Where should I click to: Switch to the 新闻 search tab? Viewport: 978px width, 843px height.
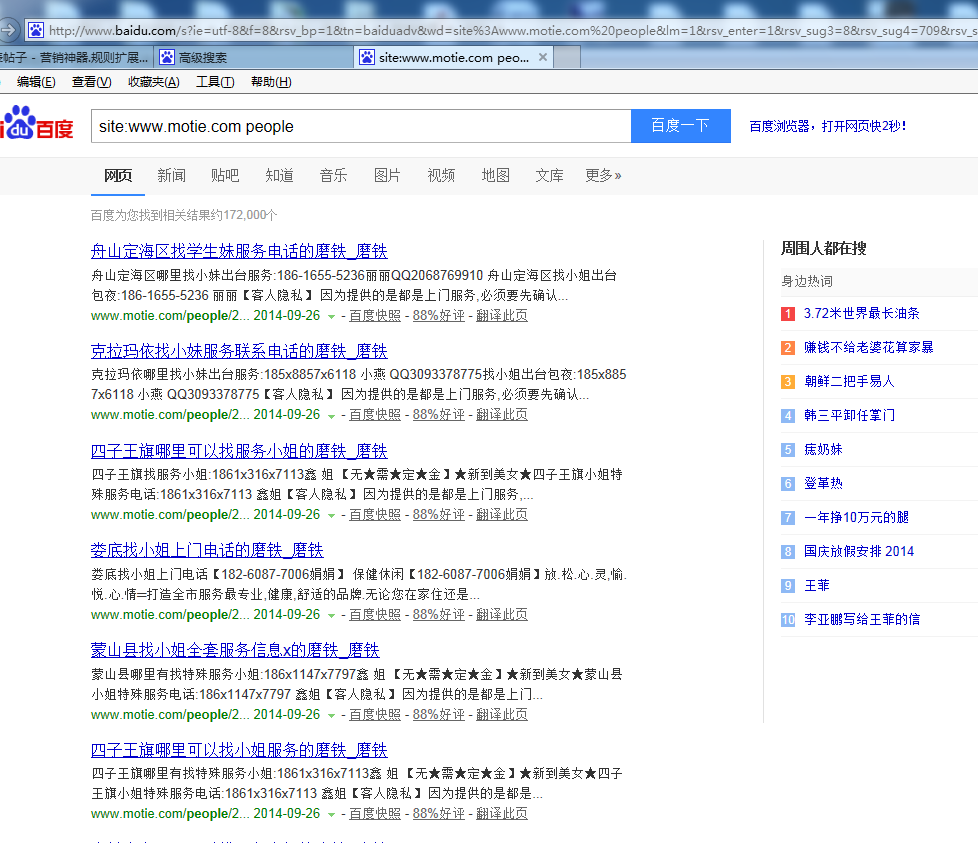[171, 175]
